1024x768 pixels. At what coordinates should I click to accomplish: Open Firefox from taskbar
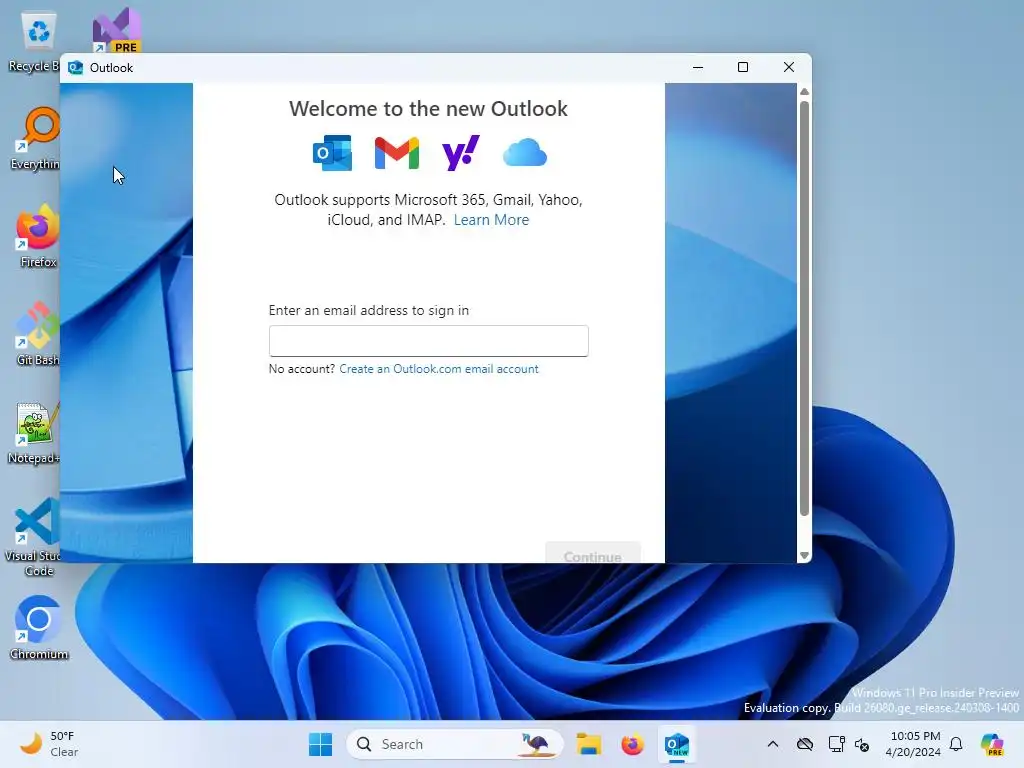point(632,744)
